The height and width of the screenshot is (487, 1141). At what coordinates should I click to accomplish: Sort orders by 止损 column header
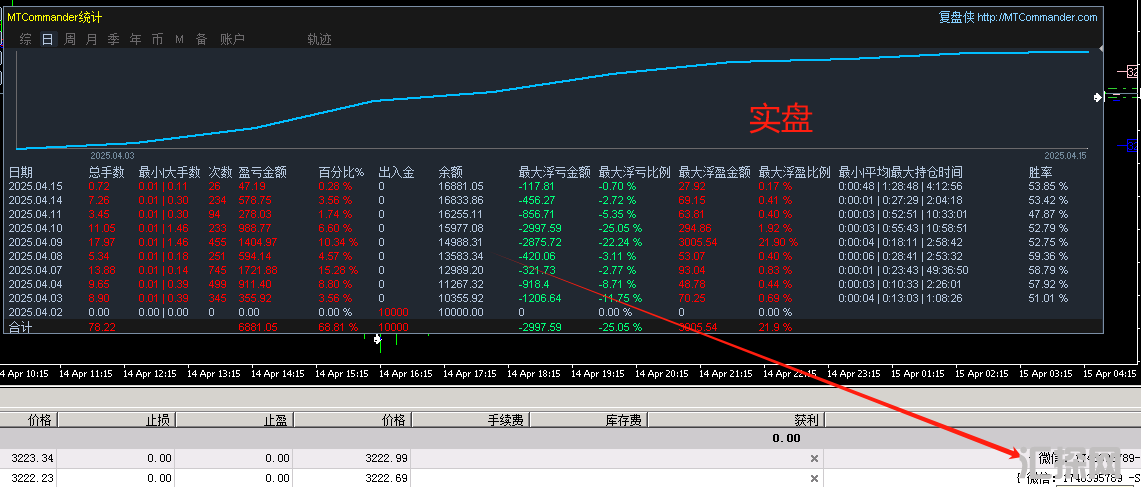[156, 420]
